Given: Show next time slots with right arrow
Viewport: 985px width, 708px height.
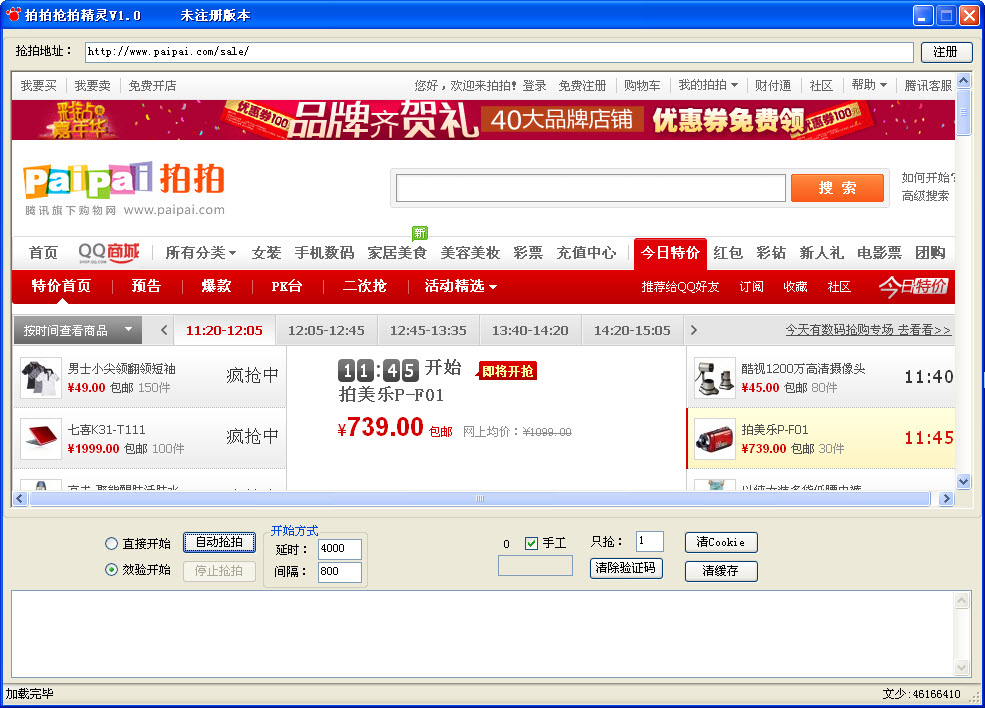Looking at the screenshot, I should 694,330.
